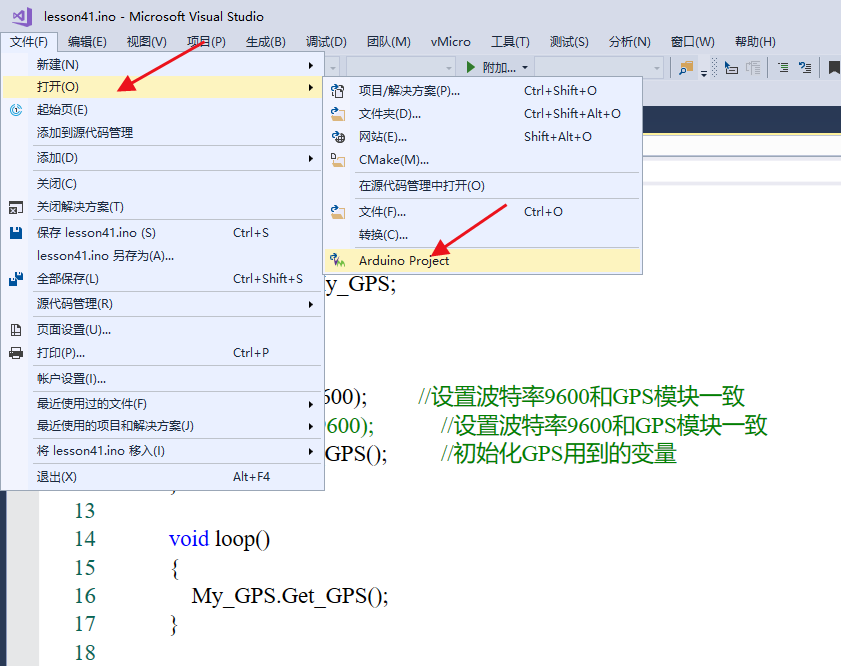
Task: Click the Arduino Project icon
Action: coord(337,260)
